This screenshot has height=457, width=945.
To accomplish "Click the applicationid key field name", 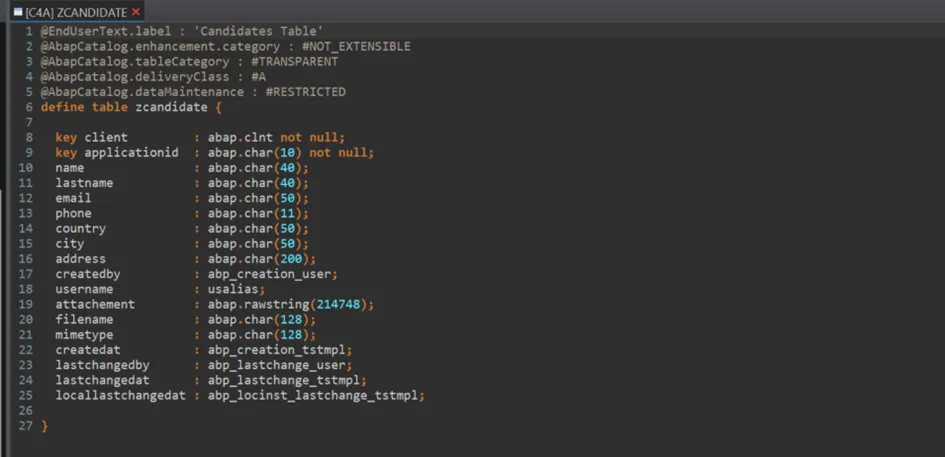I will click(x=131, y=153).
